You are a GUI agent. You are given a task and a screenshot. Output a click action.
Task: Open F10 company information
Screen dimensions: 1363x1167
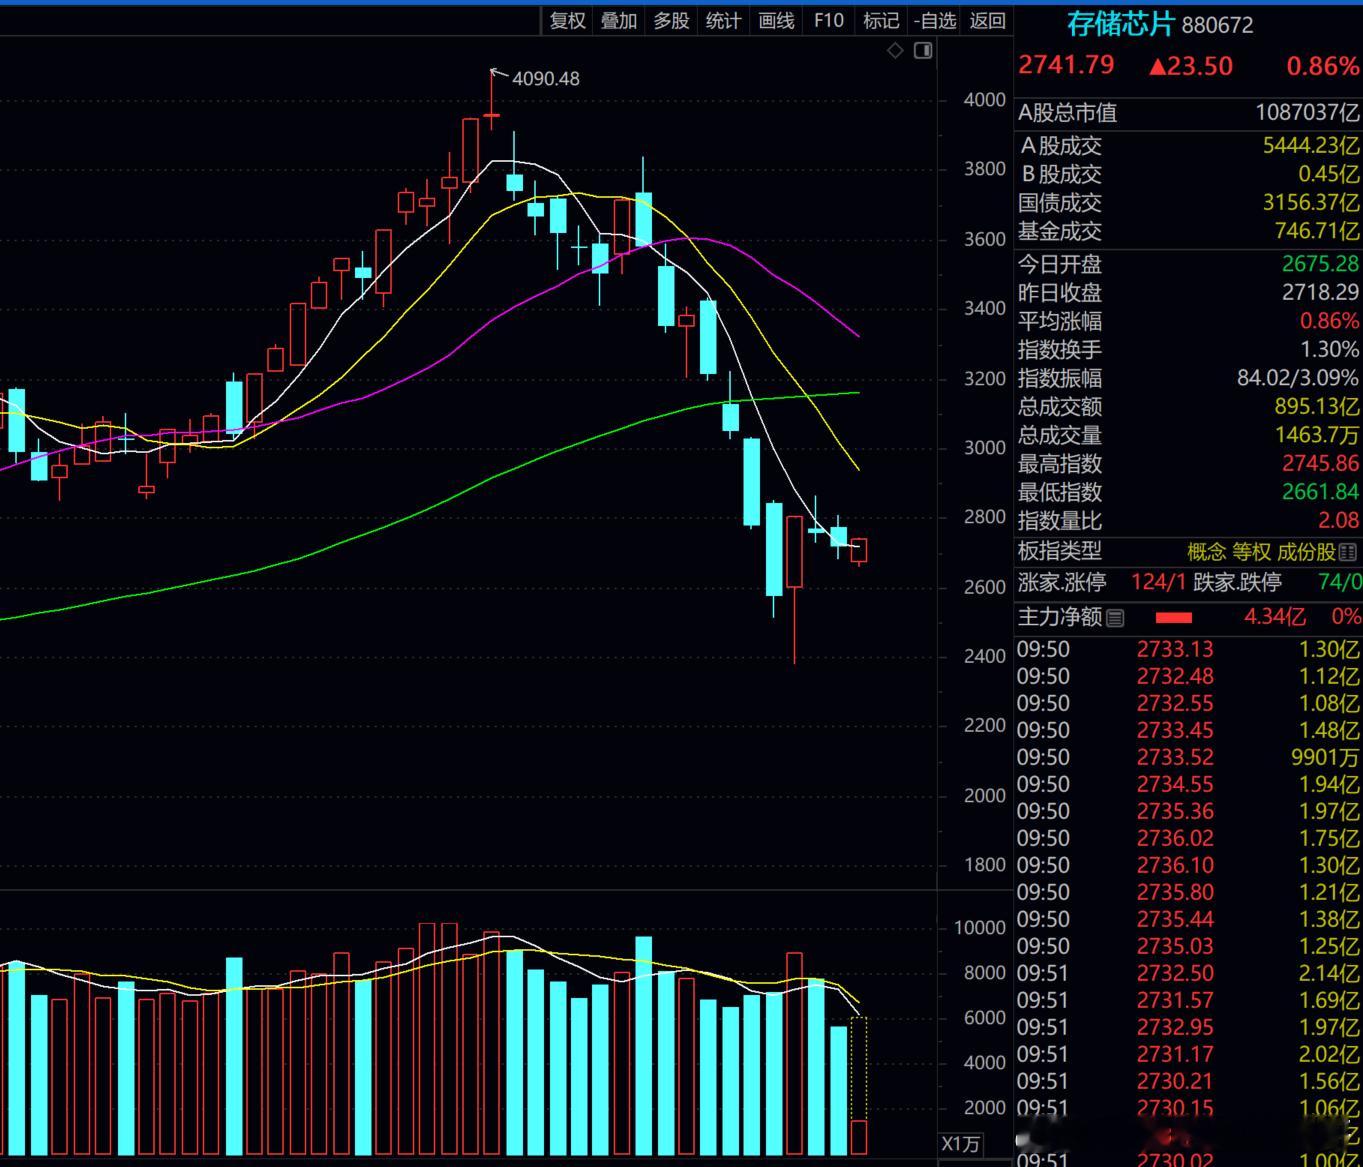point(828,20)
